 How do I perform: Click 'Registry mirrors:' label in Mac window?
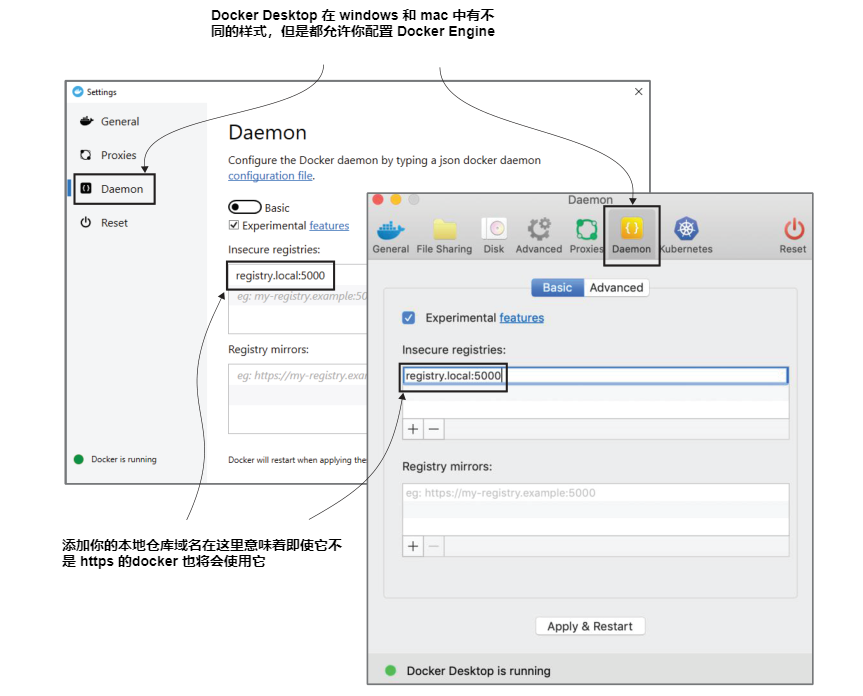point(447,467)
